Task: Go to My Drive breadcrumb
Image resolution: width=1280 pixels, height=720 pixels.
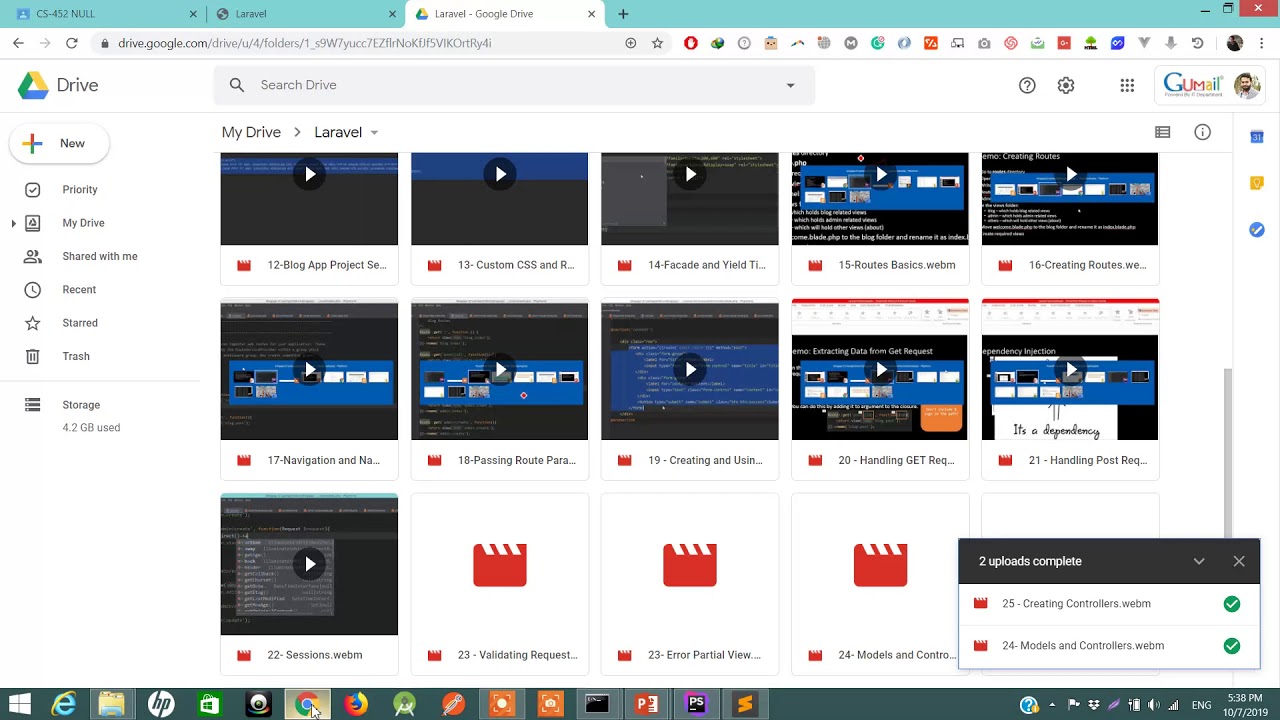Action: click(x=251, y=132)
